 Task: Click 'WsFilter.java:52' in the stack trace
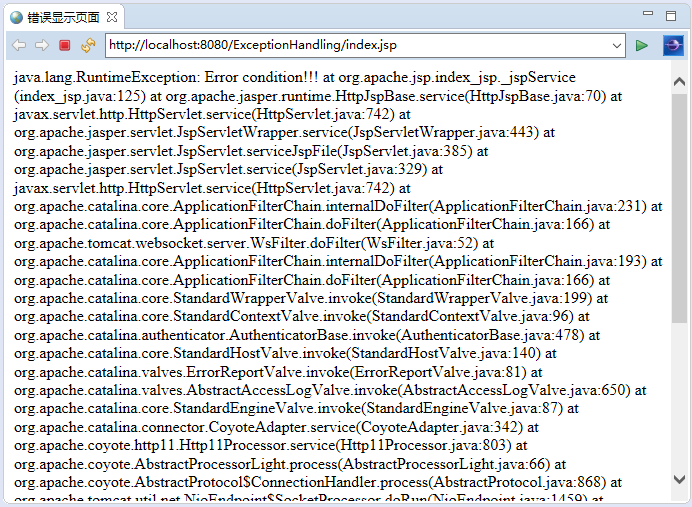[x=420, y=243]
